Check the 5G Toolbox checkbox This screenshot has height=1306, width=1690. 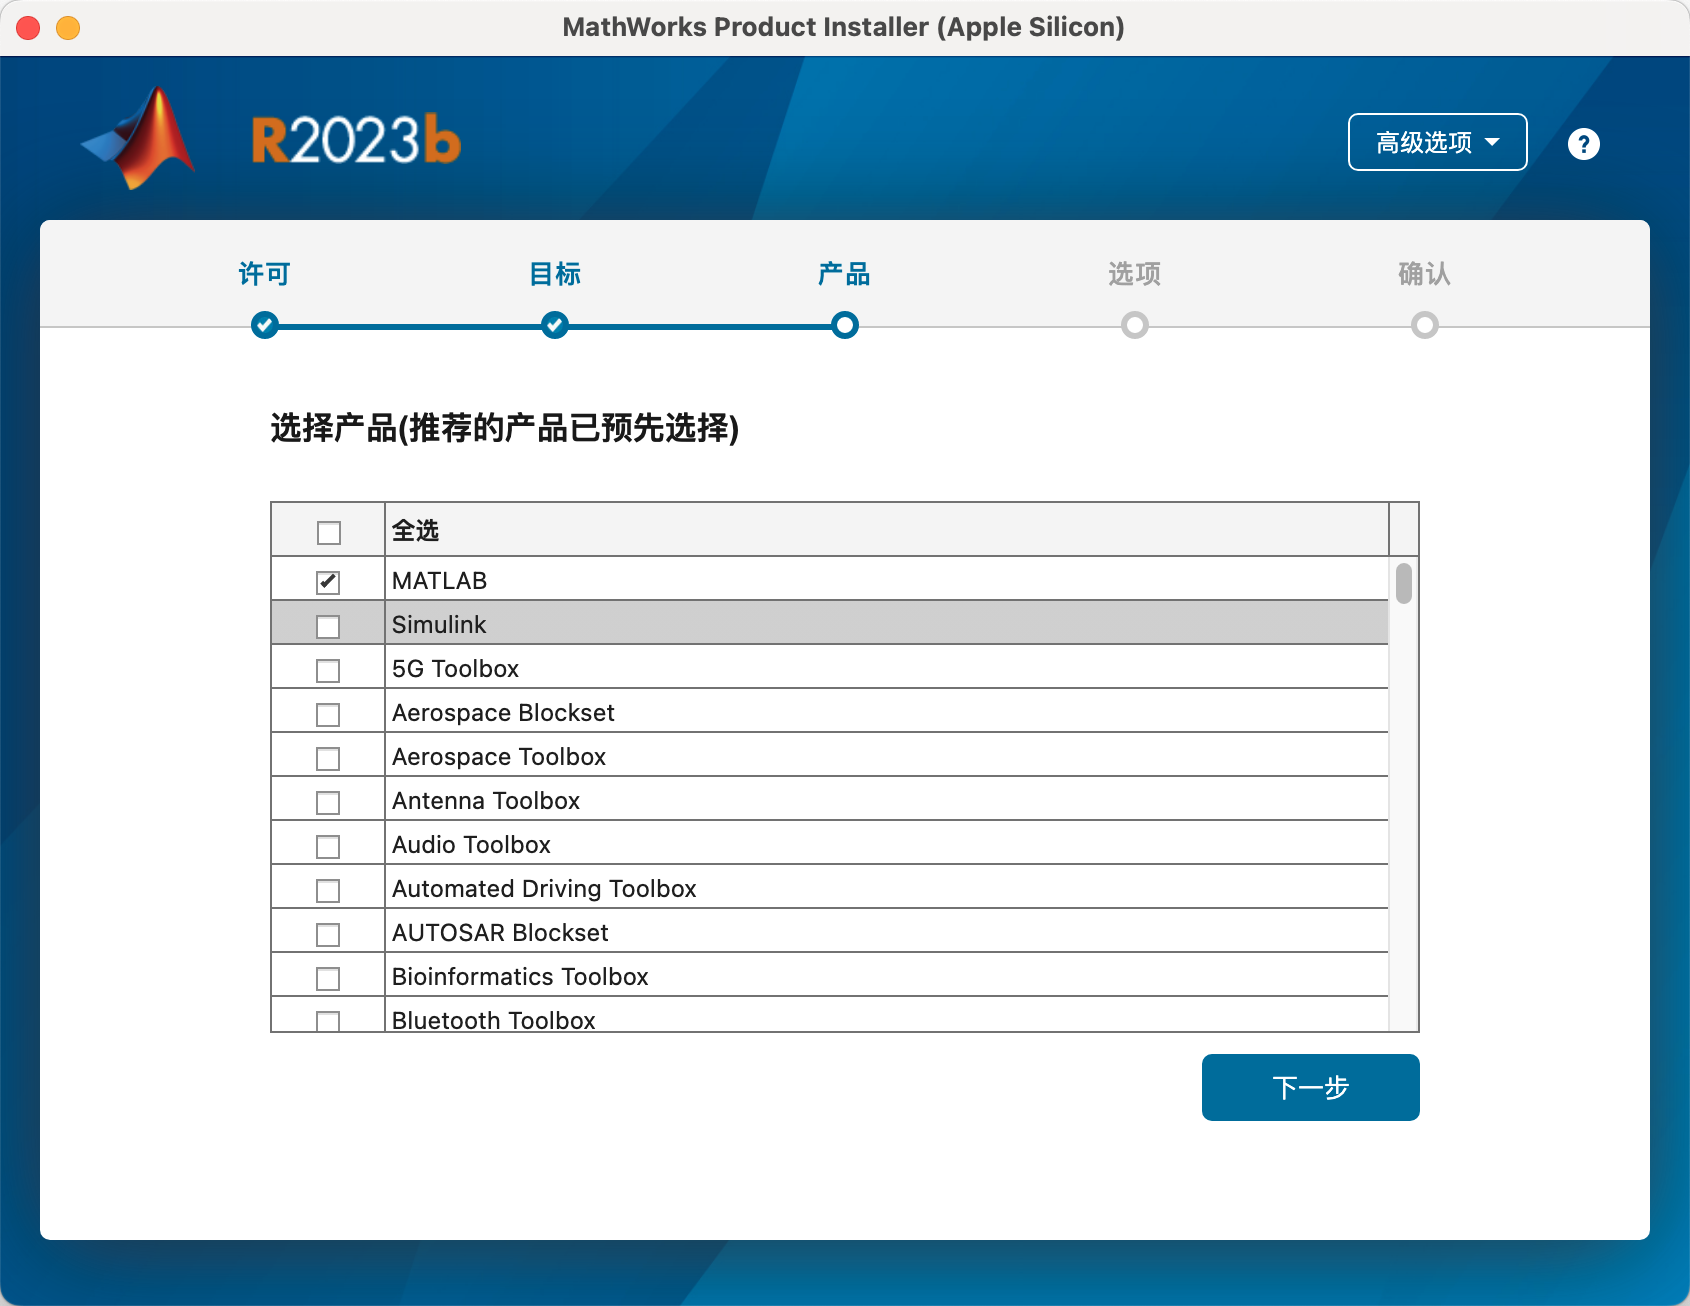point(328,670)
